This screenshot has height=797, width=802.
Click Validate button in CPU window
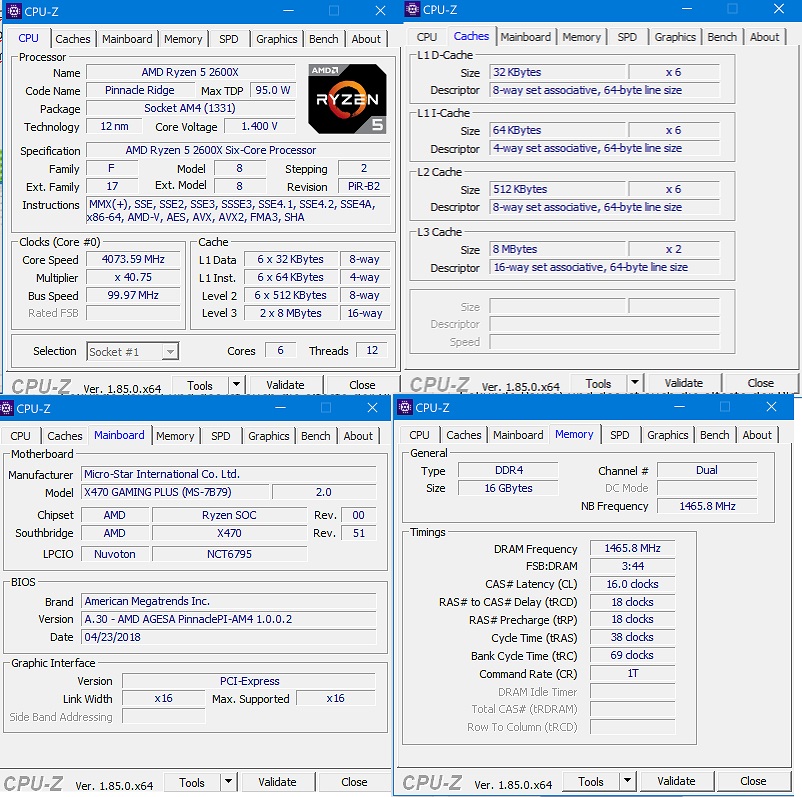click(x=285, y=385)
